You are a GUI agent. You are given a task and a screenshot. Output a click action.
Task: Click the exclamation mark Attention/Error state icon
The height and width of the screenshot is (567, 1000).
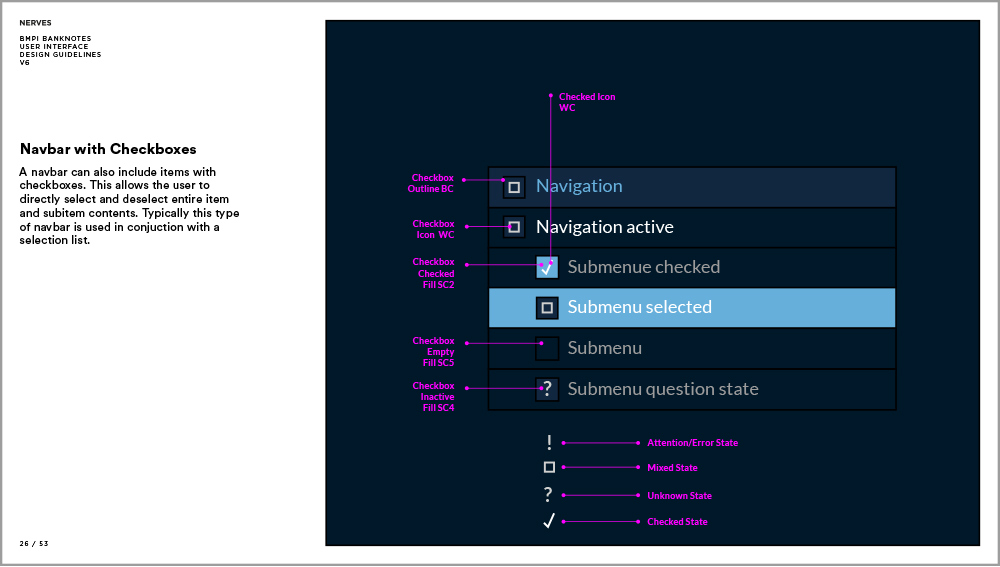click(x=549, y=442)
